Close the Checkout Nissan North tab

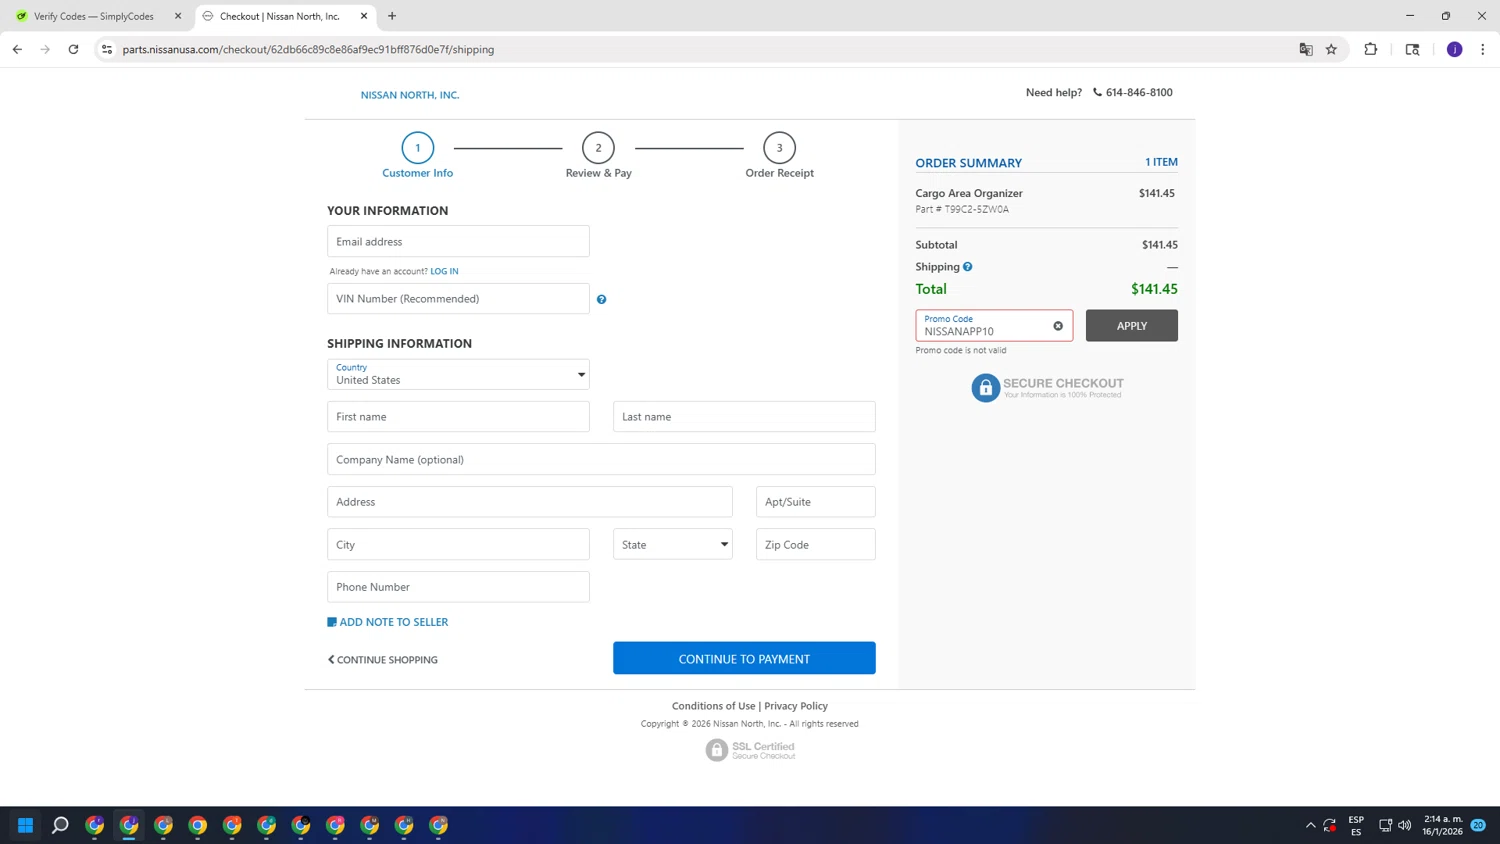(x=364, y=16)
